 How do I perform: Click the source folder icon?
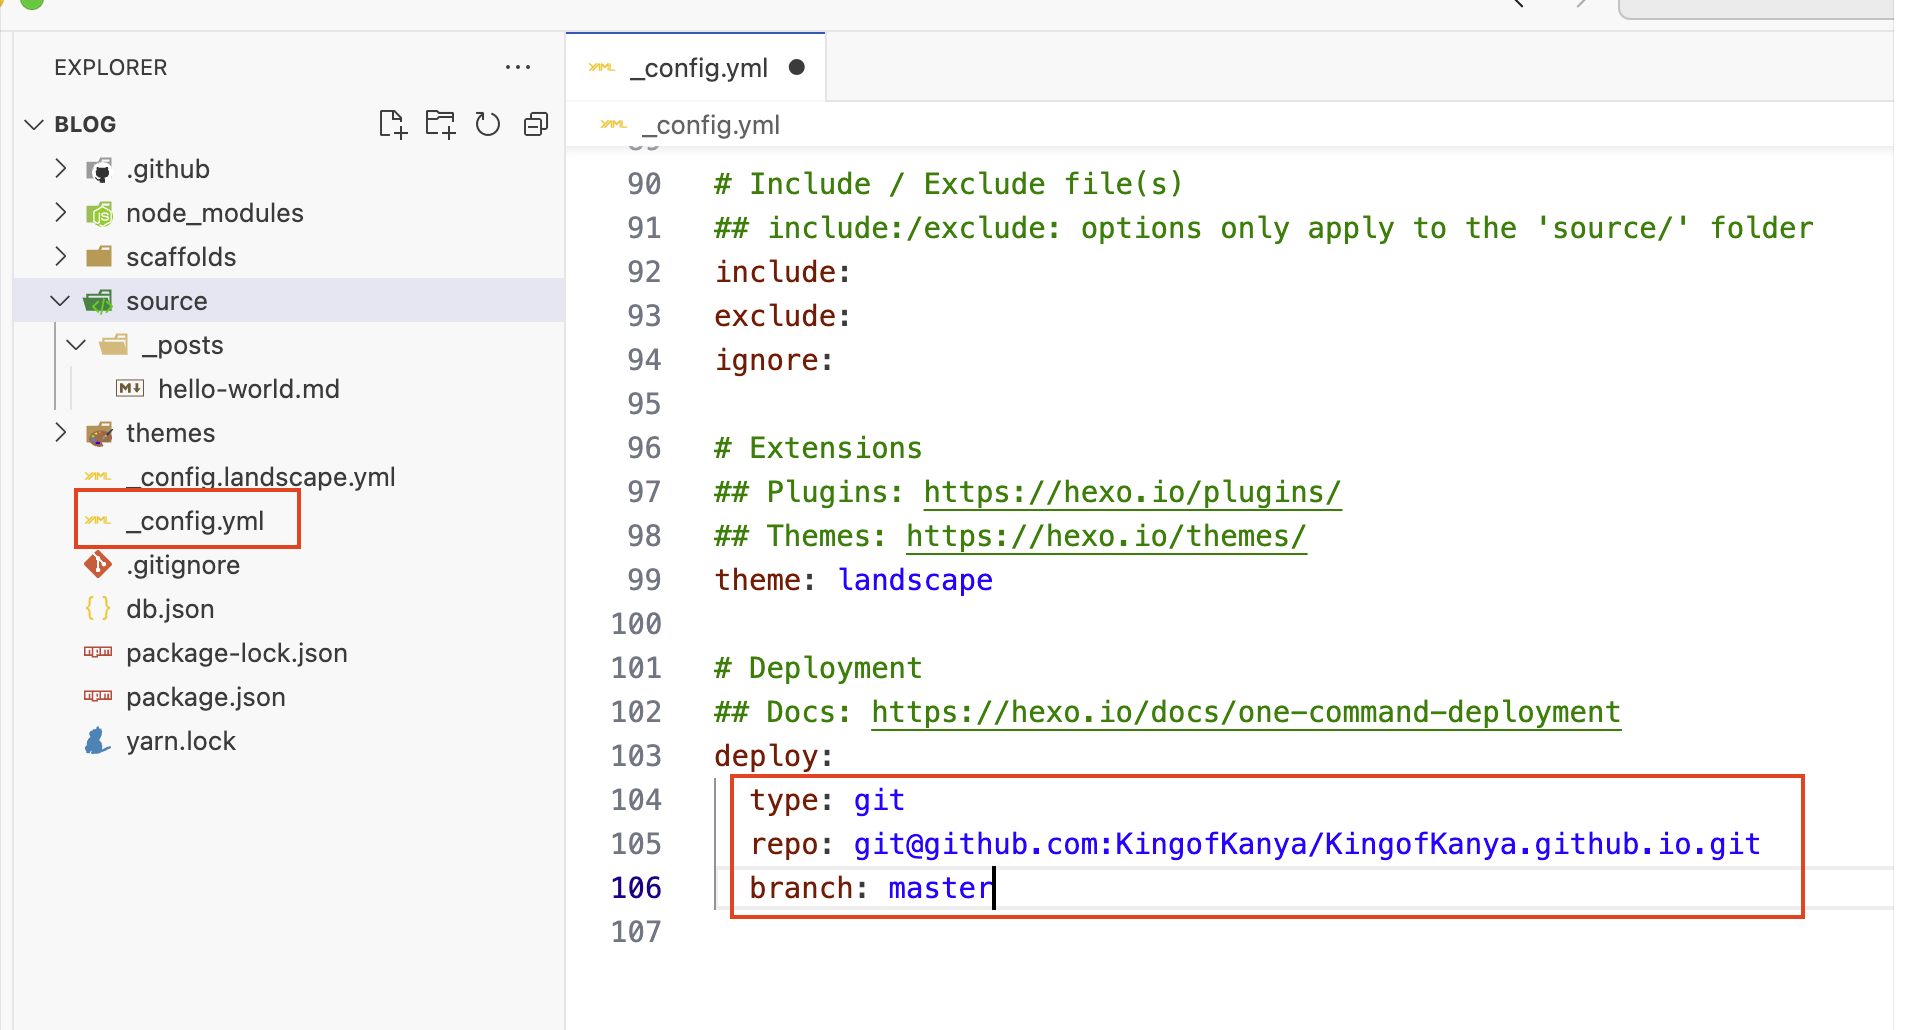coord(99,301)
